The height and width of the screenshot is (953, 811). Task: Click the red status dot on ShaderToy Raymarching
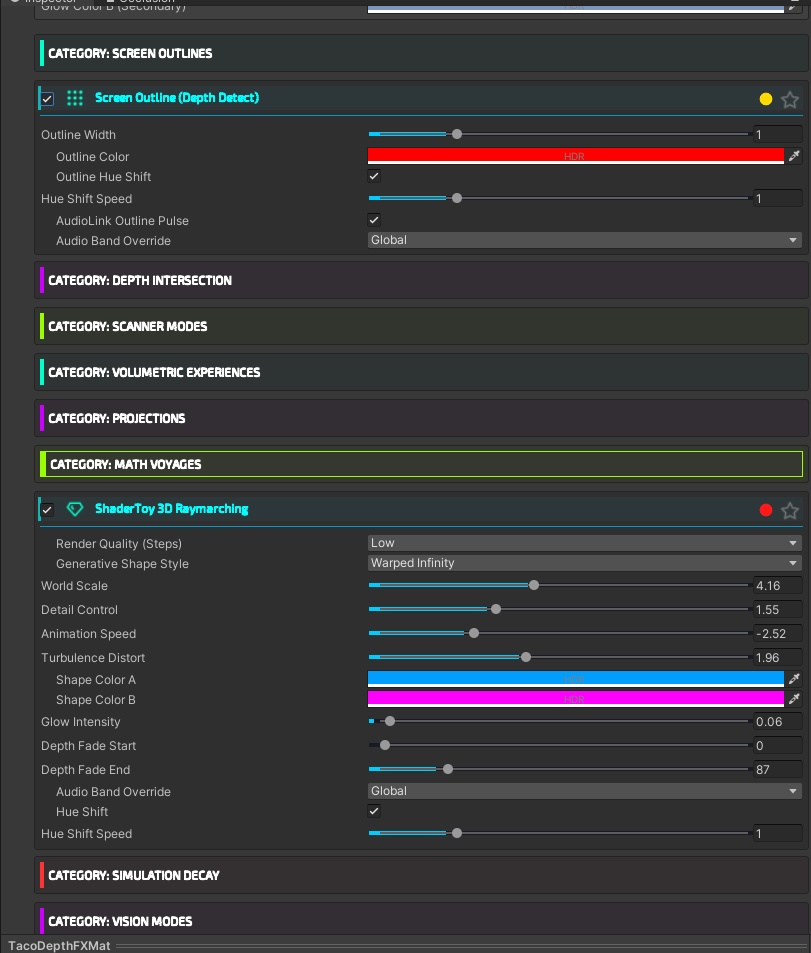[766, 510]
